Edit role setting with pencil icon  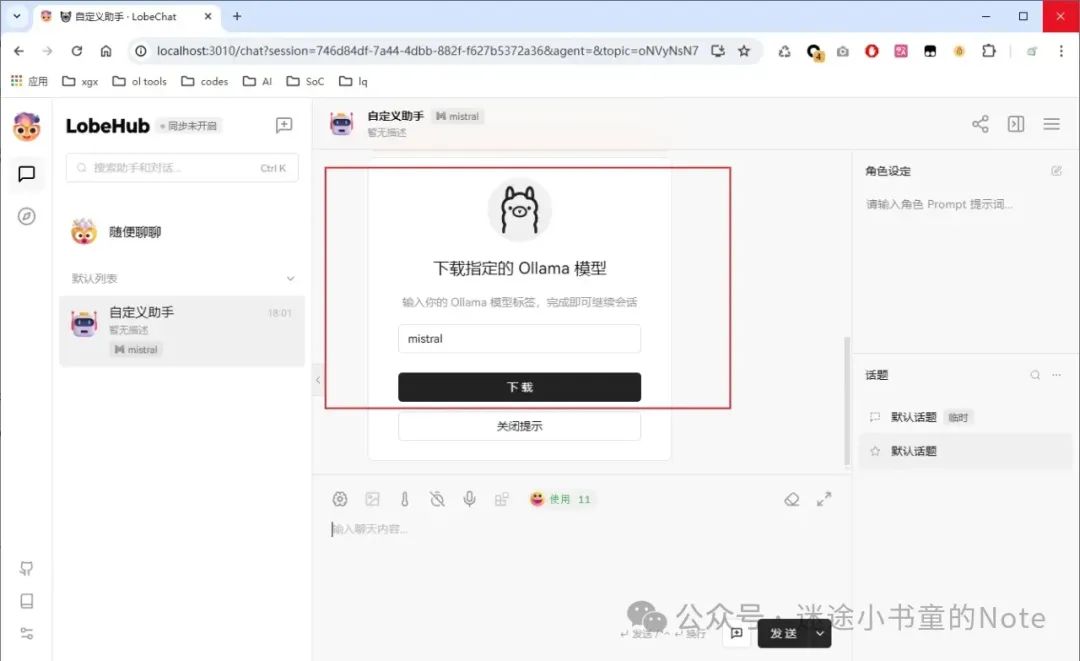pyautogui.click(x=1056, y=171)
